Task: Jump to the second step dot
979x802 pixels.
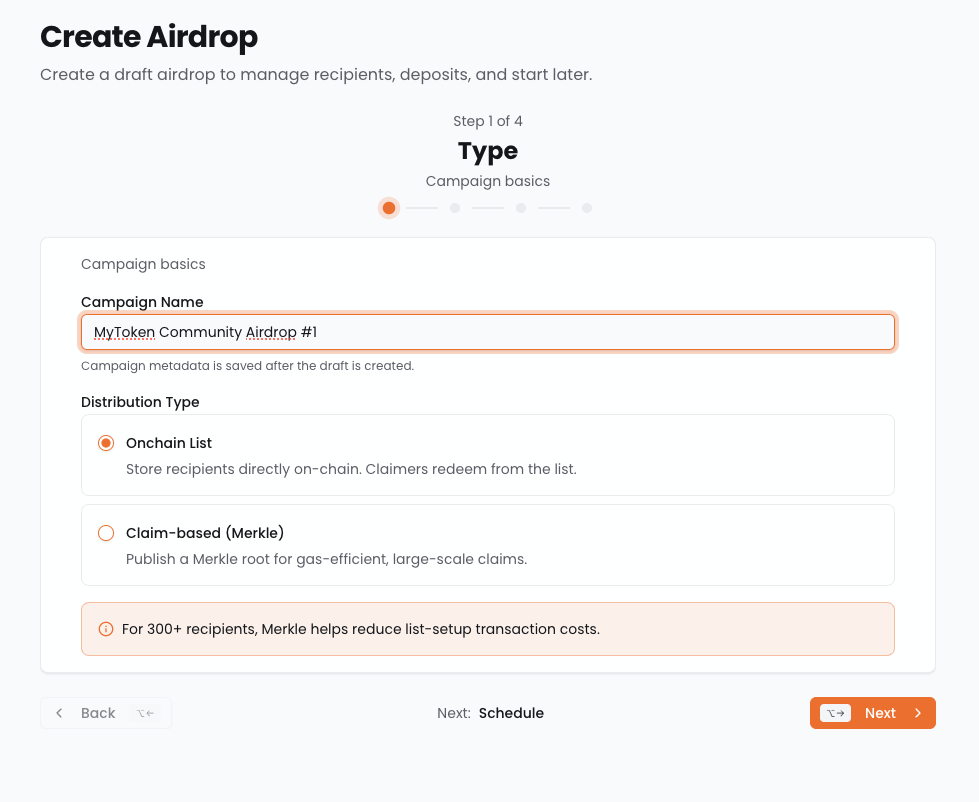Action: pyautogui.click(x=455, y=208)
